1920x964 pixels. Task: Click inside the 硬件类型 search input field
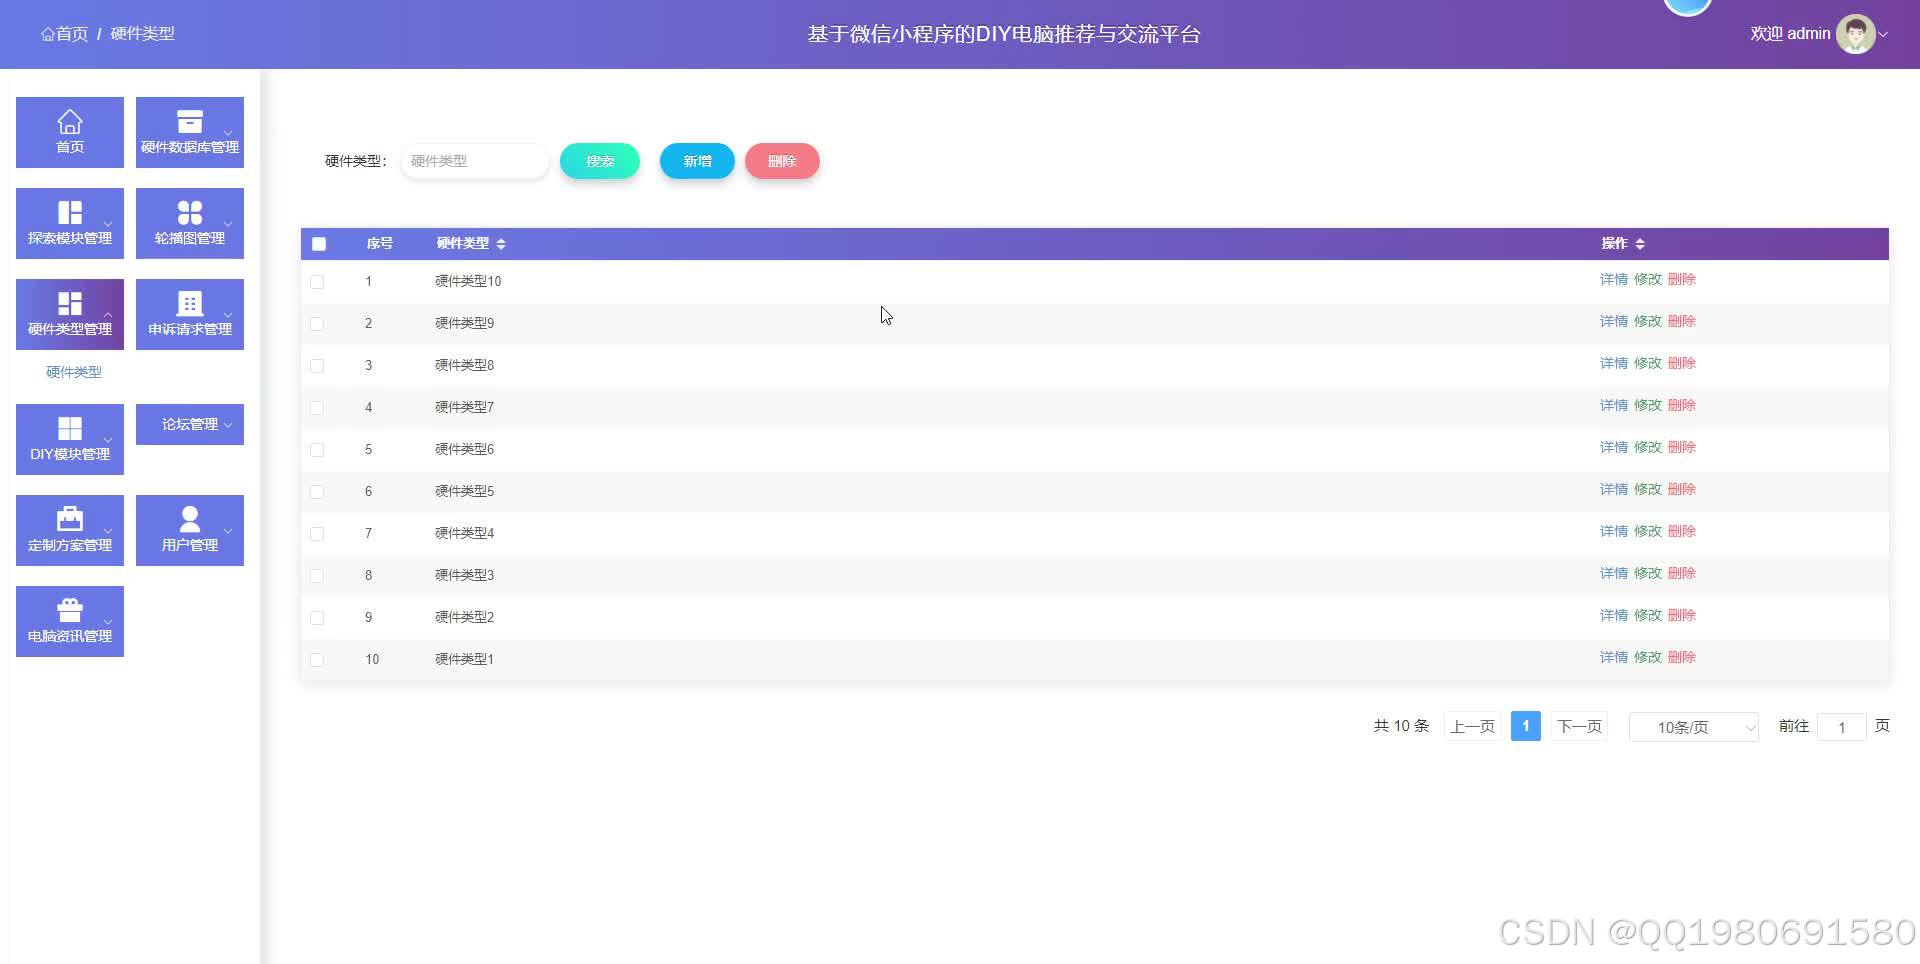coord(474,160)
